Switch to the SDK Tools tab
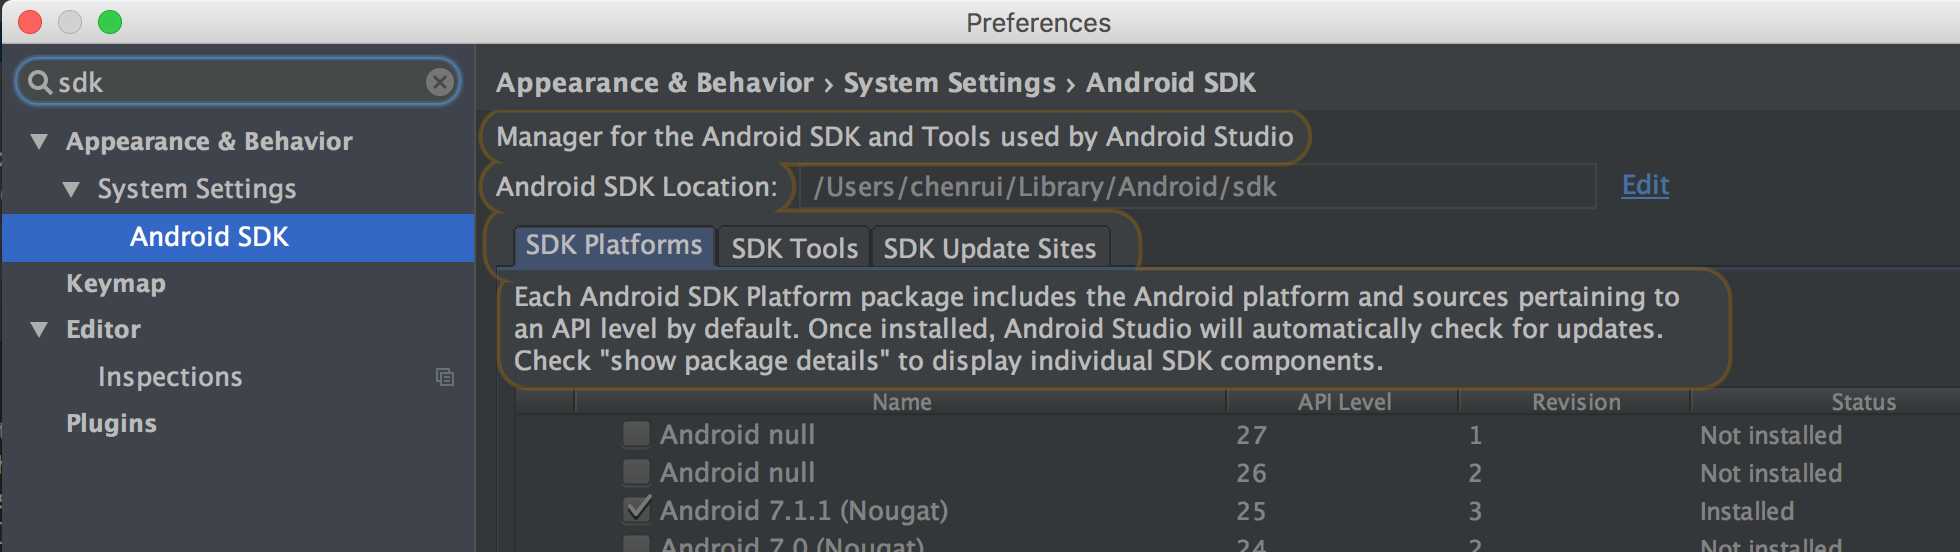This screenshot has height=552, width=1960. click(794, 248)
